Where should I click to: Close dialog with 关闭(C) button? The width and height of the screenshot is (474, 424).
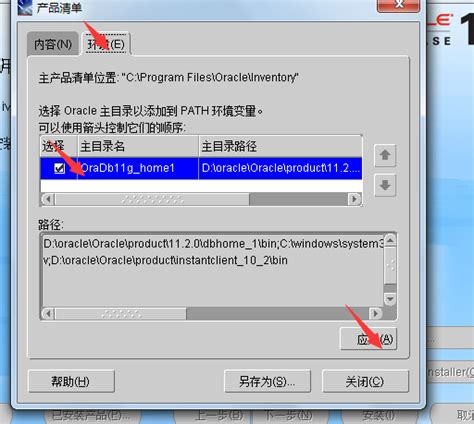tap(365, 381)
